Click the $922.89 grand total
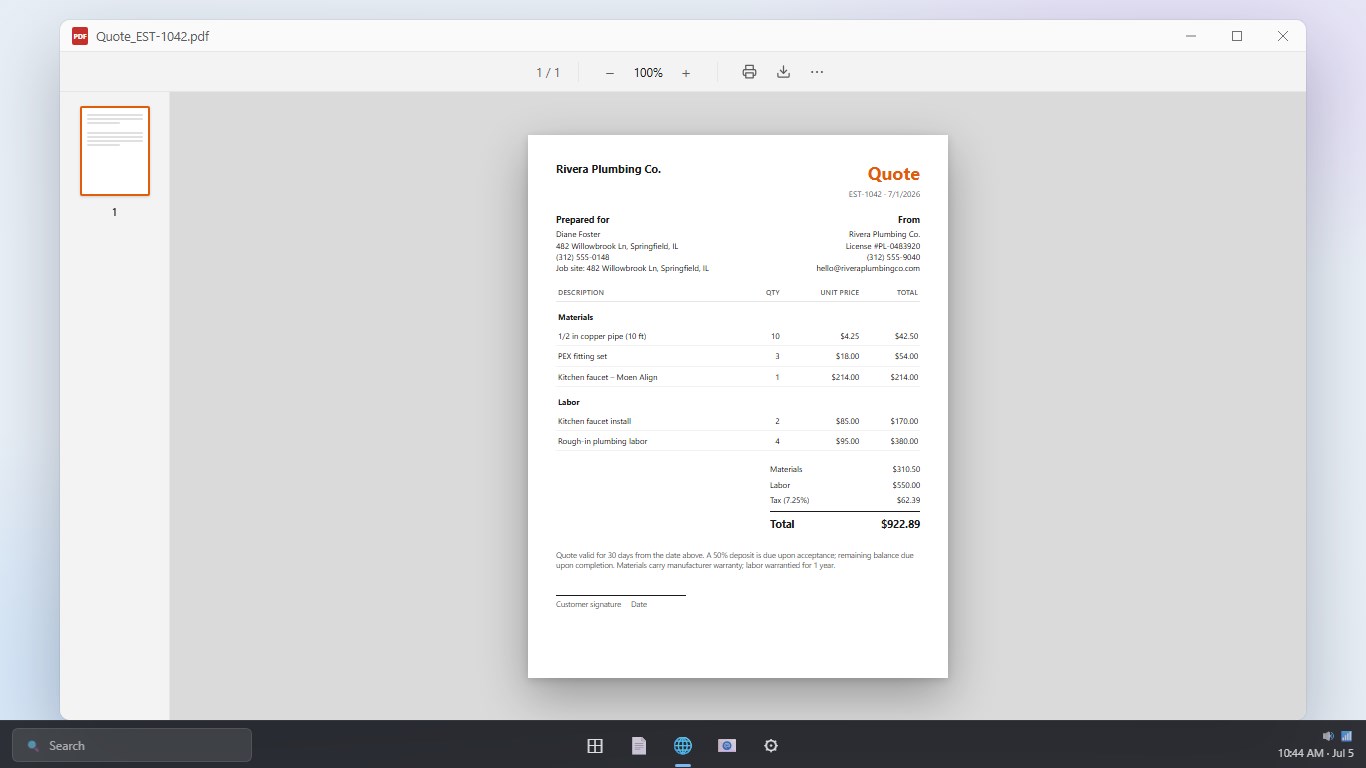The image size is (1366, 768). [x=900, y=524]
